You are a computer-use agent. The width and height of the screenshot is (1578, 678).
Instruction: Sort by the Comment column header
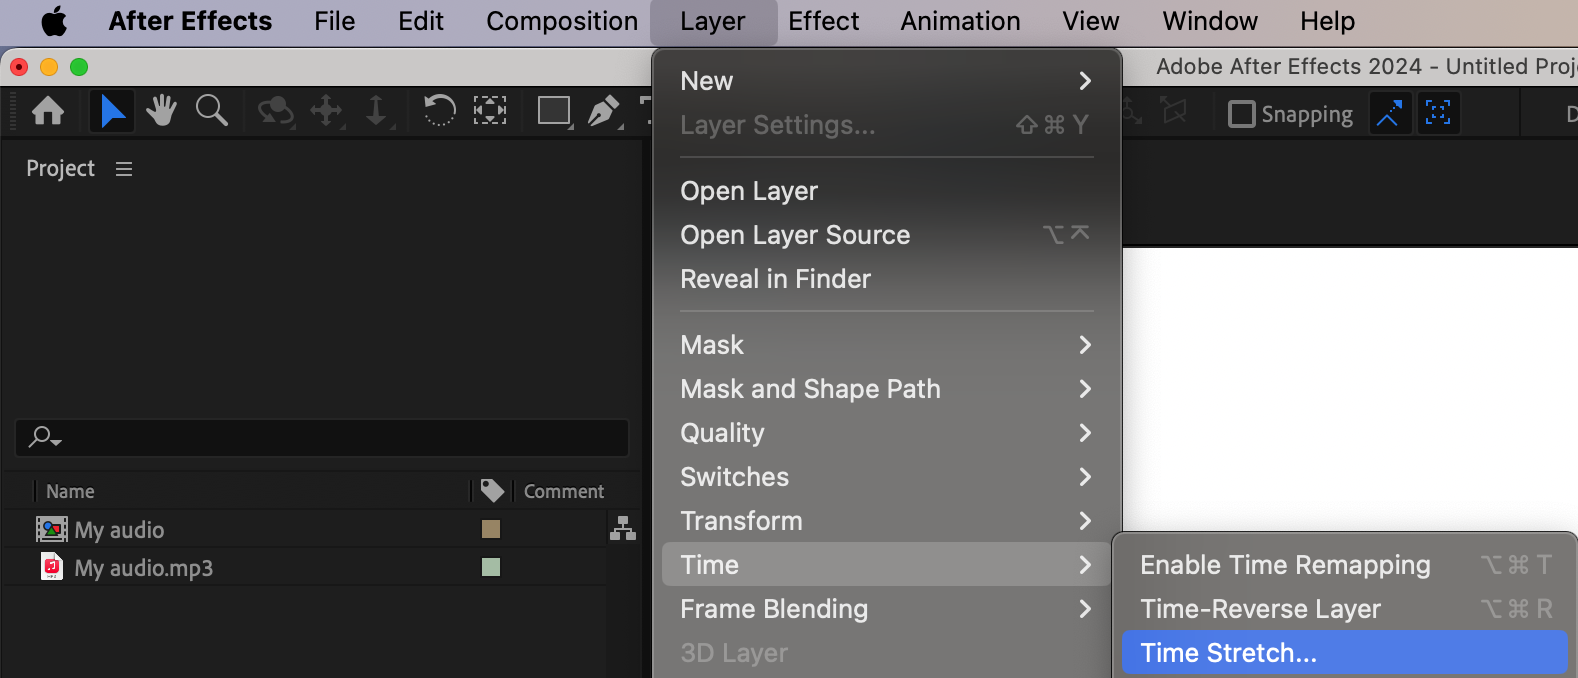pyautogui.click(x=564, y=491)
